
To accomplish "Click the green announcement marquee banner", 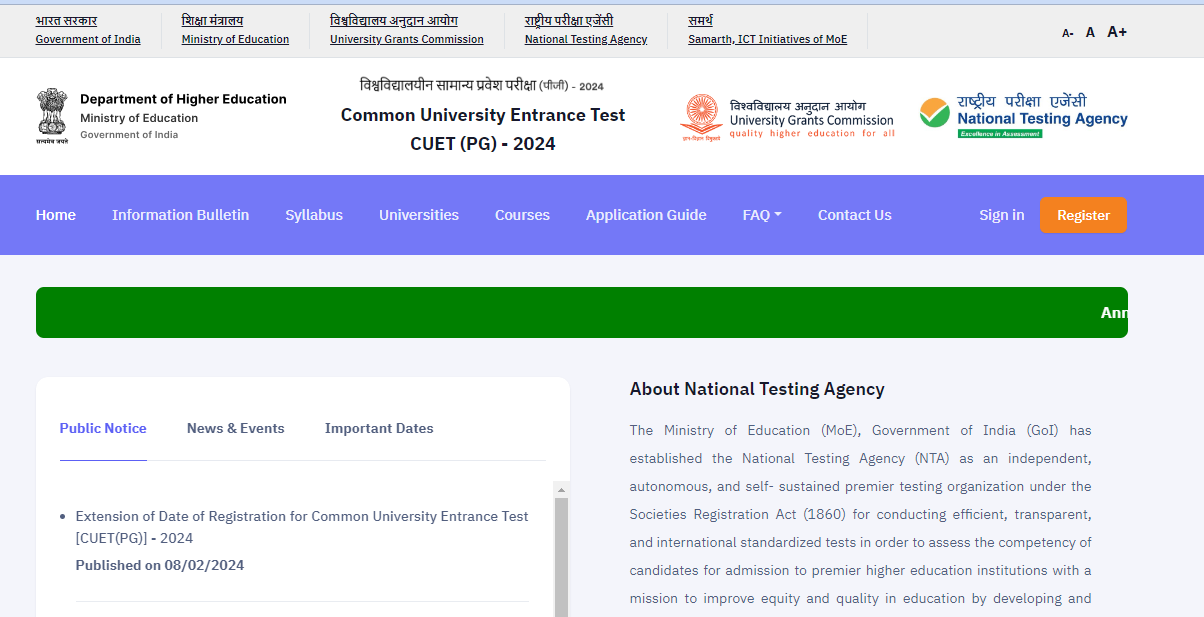I will [581, 312].
